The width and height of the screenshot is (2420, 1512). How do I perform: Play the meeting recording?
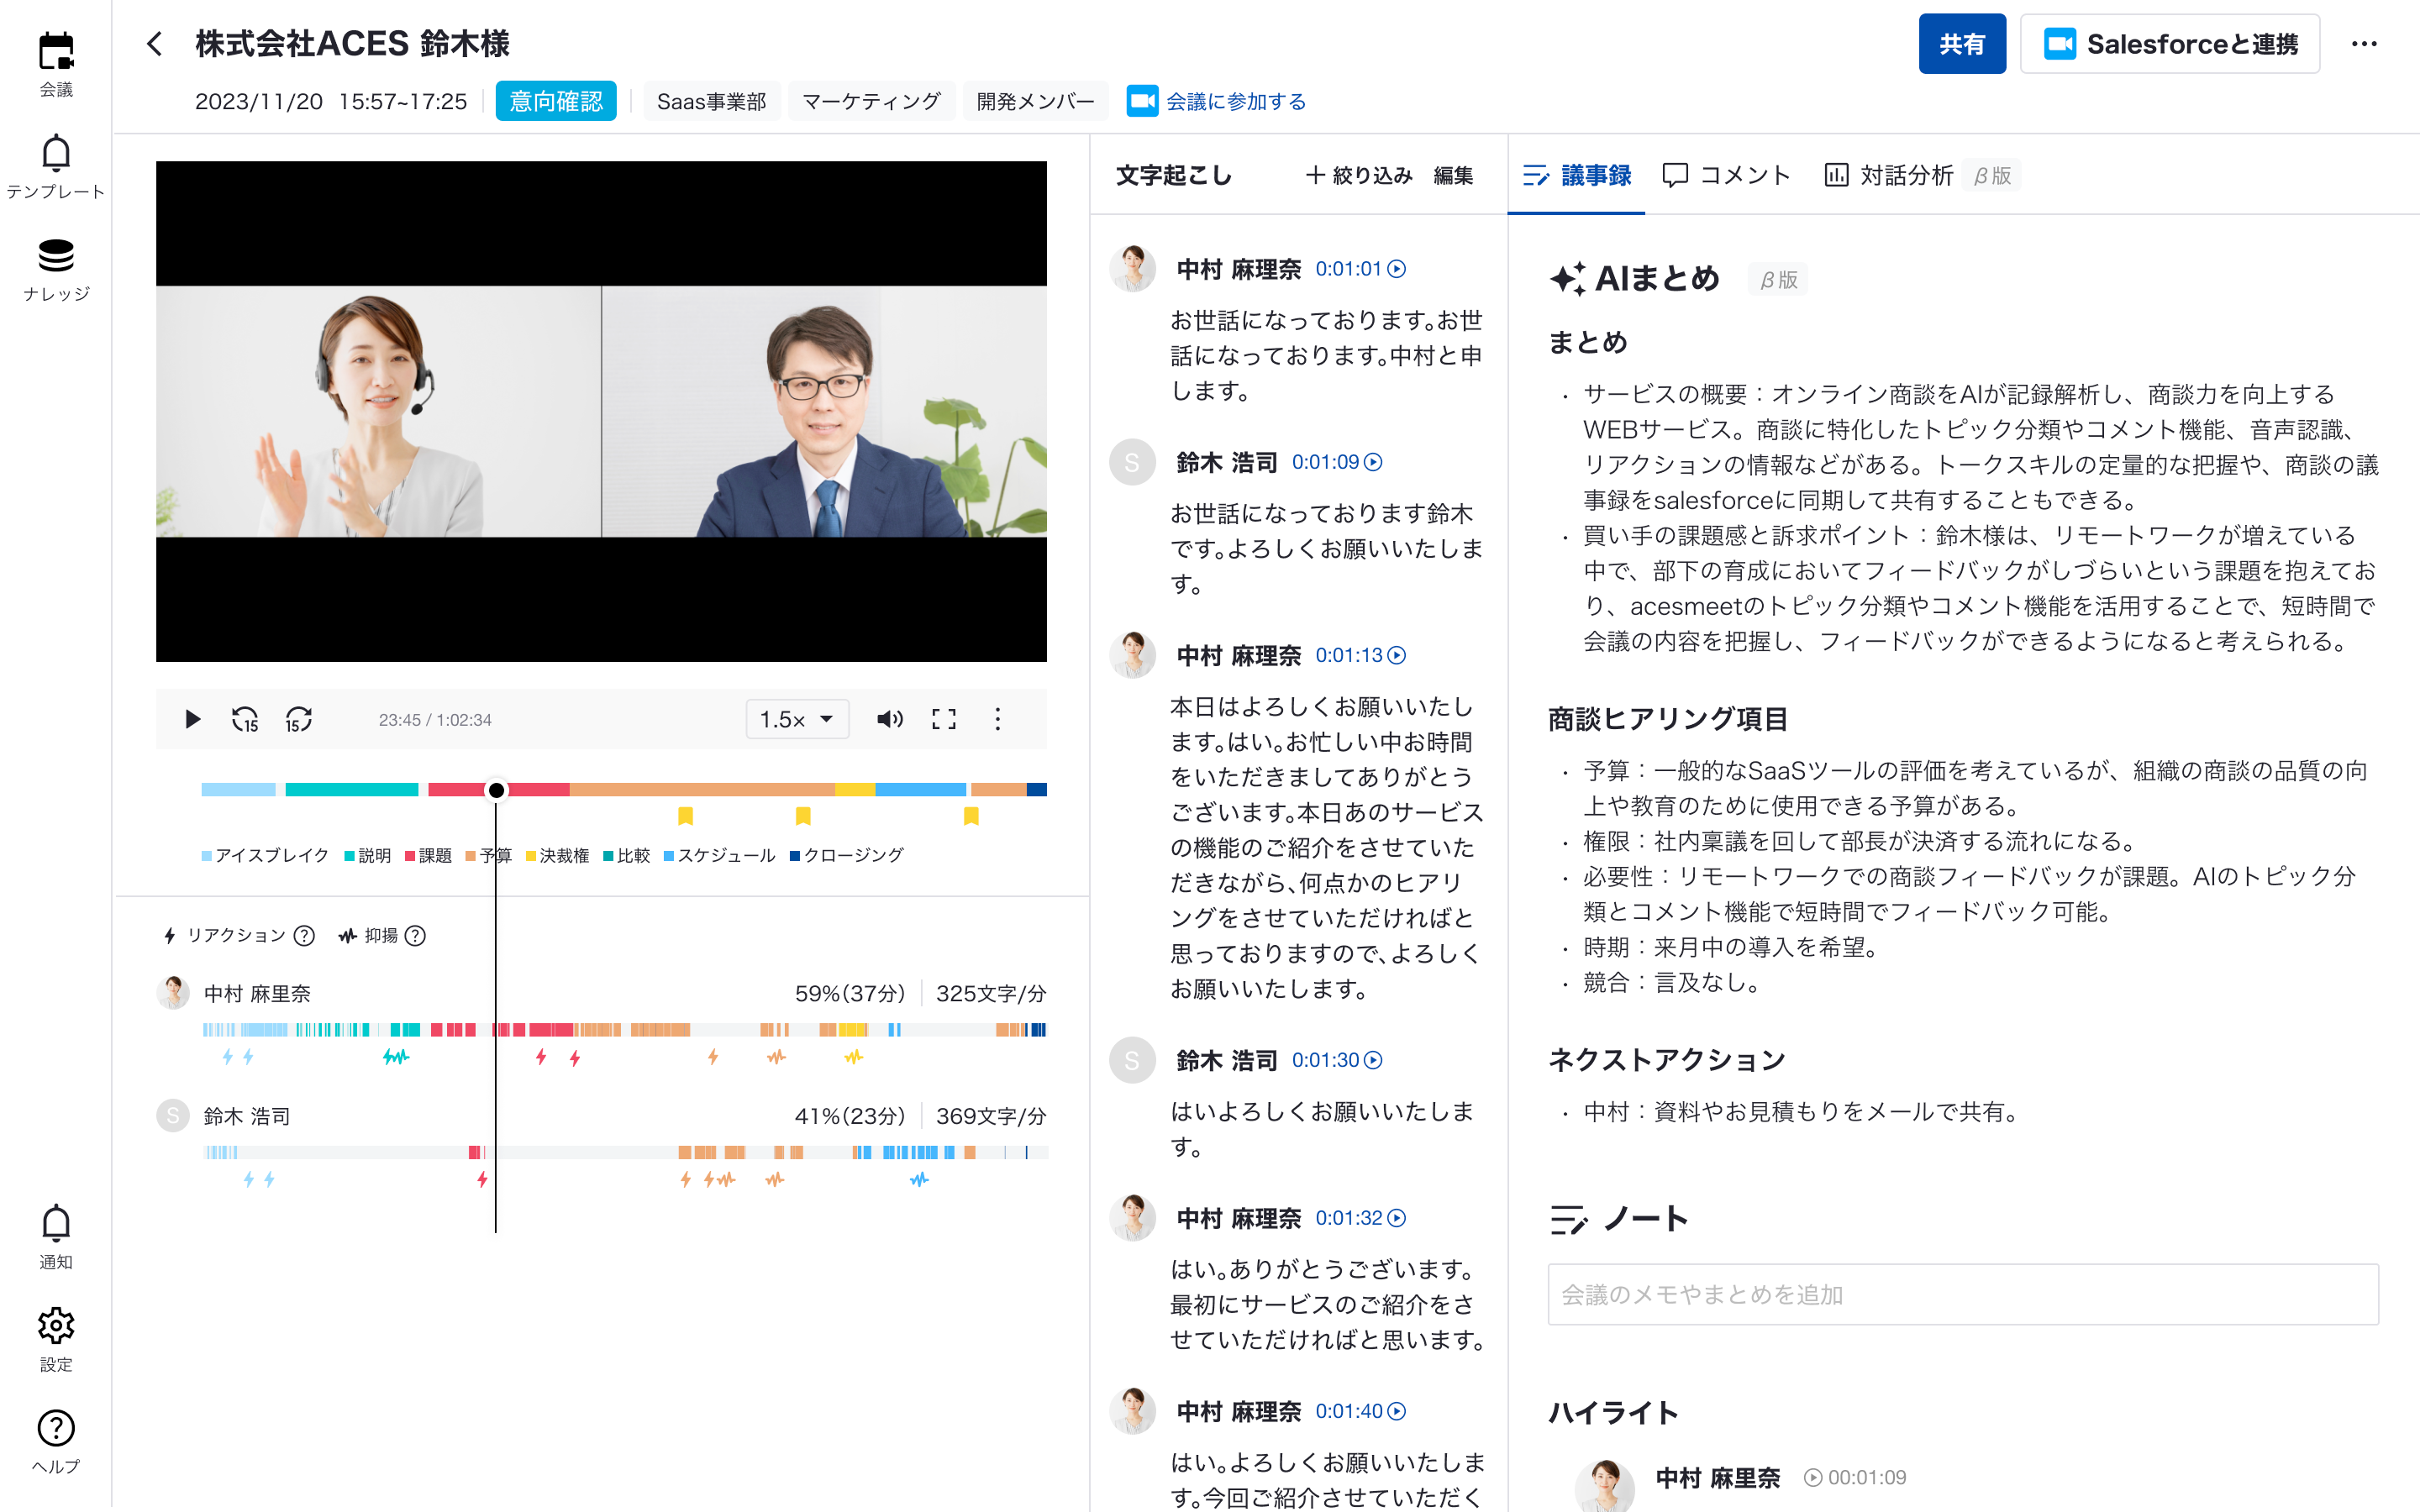click(192, 719)
